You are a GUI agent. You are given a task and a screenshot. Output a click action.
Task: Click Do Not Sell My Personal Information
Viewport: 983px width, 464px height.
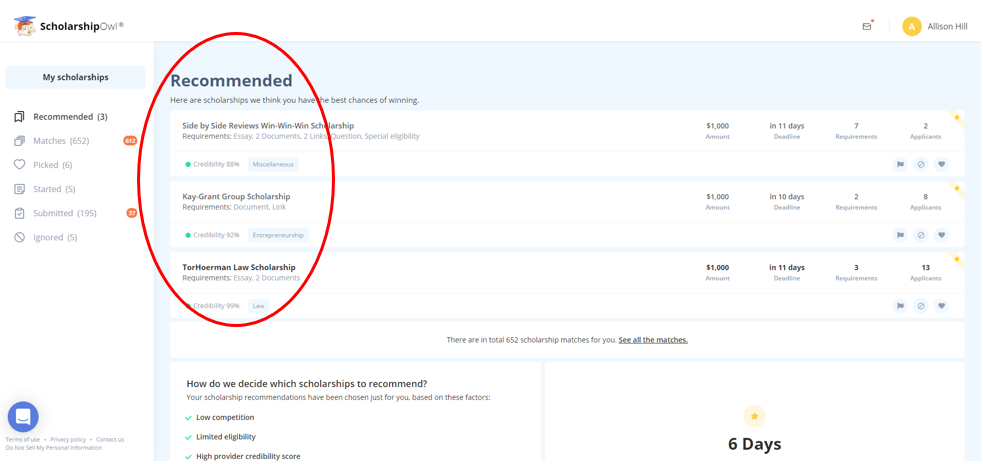[x=53, y=448]
